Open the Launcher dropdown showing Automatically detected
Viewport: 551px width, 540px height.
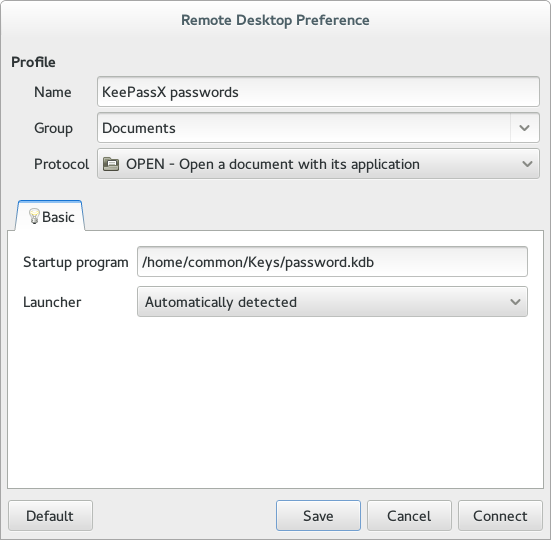[x=332, y=302]
